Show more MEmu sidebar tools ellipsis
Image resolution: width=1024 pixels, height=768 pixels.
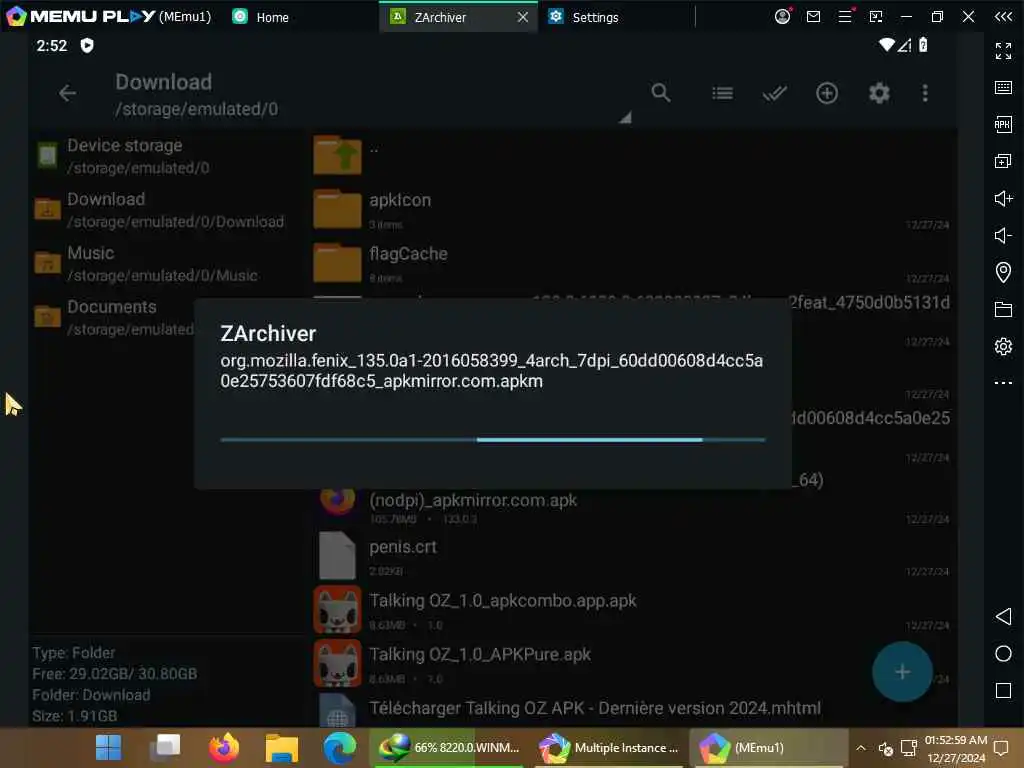[x=1003, y=383]
